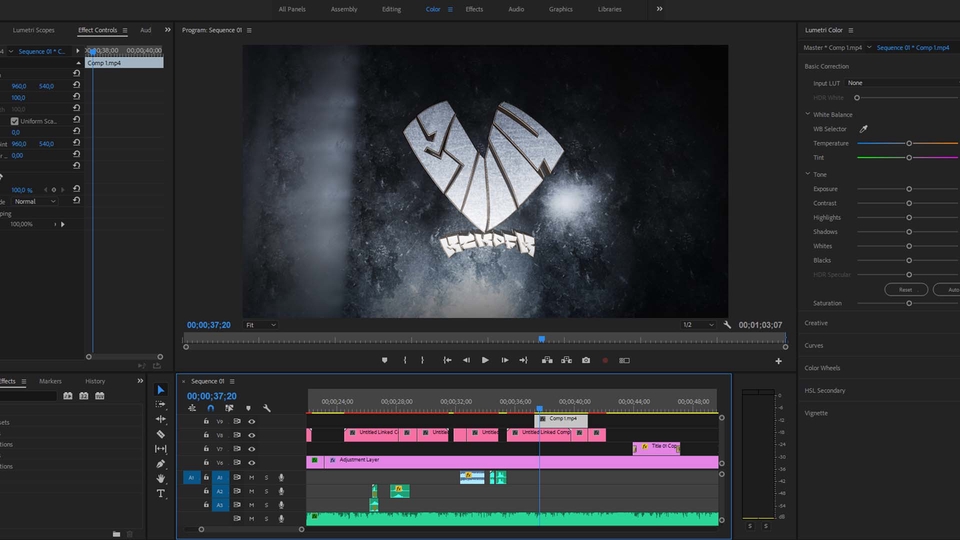Switch to the Graphics workspace
Image resolution: width=960 pixels, height=540 pixels.
tap(560, 9)
